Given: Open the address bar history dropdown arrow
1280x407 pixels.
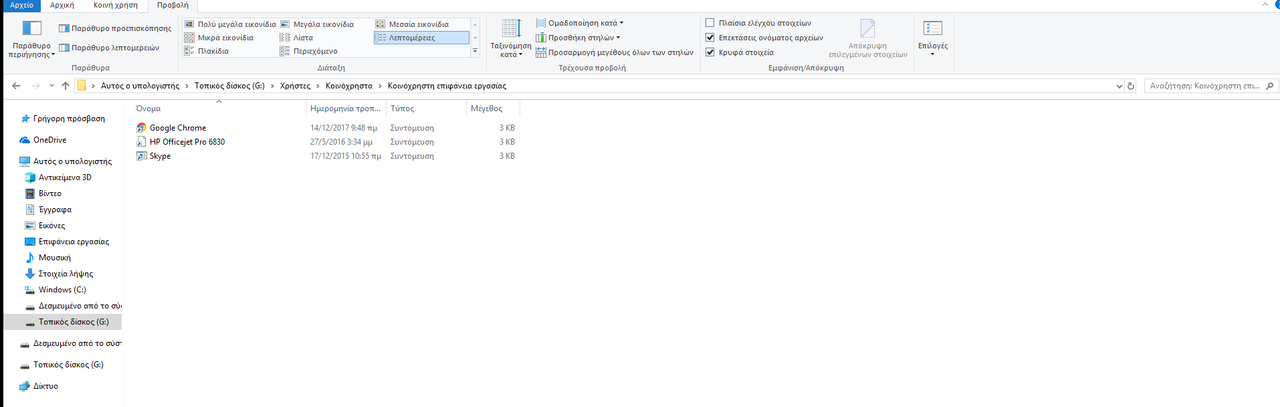Looking at the screenshot, I should tap(1119, 86).
